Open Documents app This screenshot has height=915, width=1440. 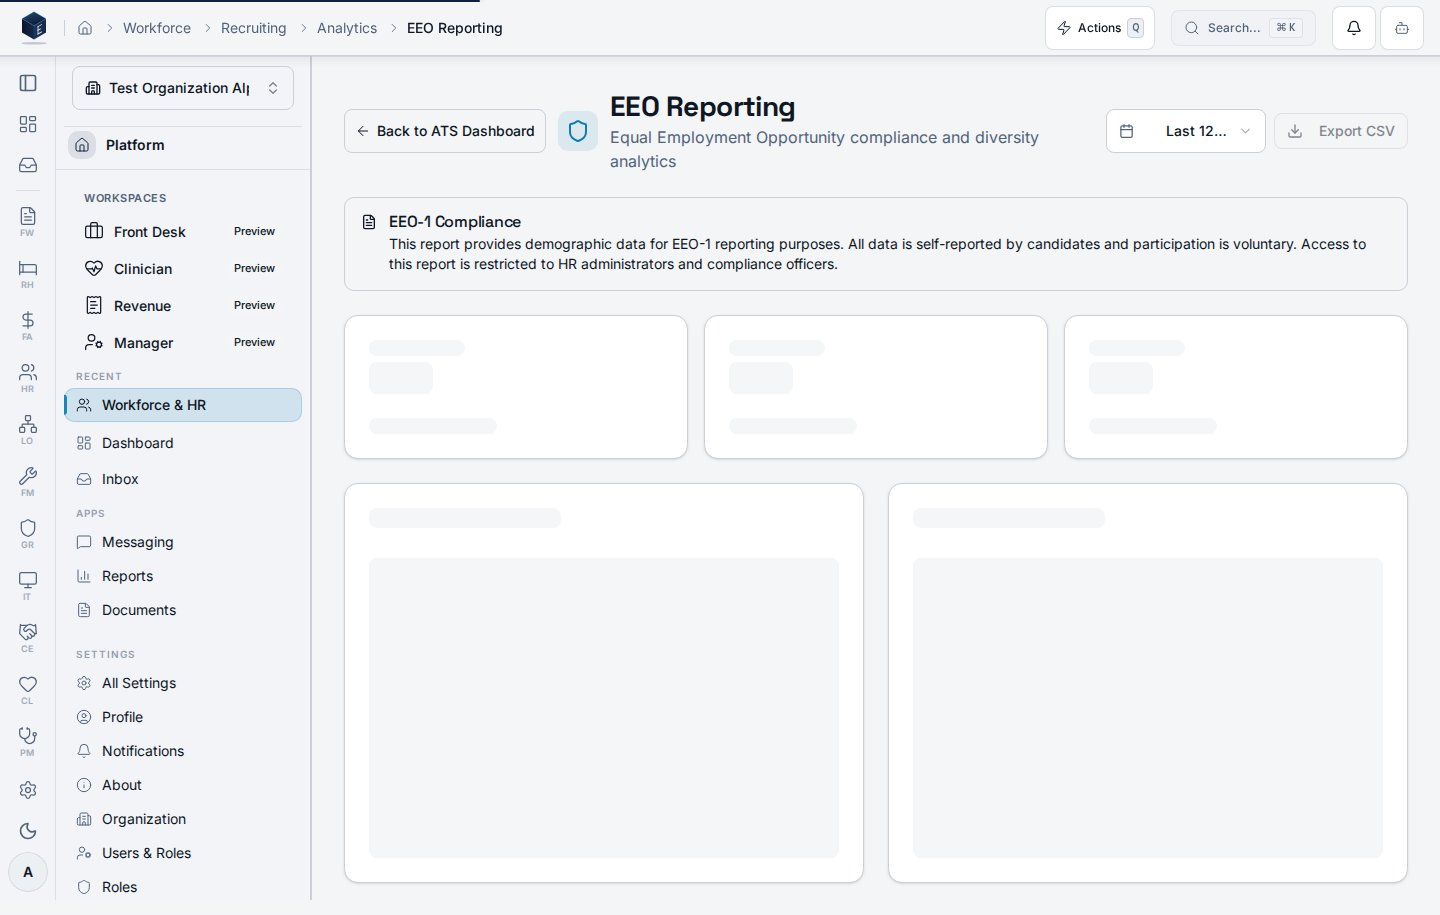(x=183, y=610)
